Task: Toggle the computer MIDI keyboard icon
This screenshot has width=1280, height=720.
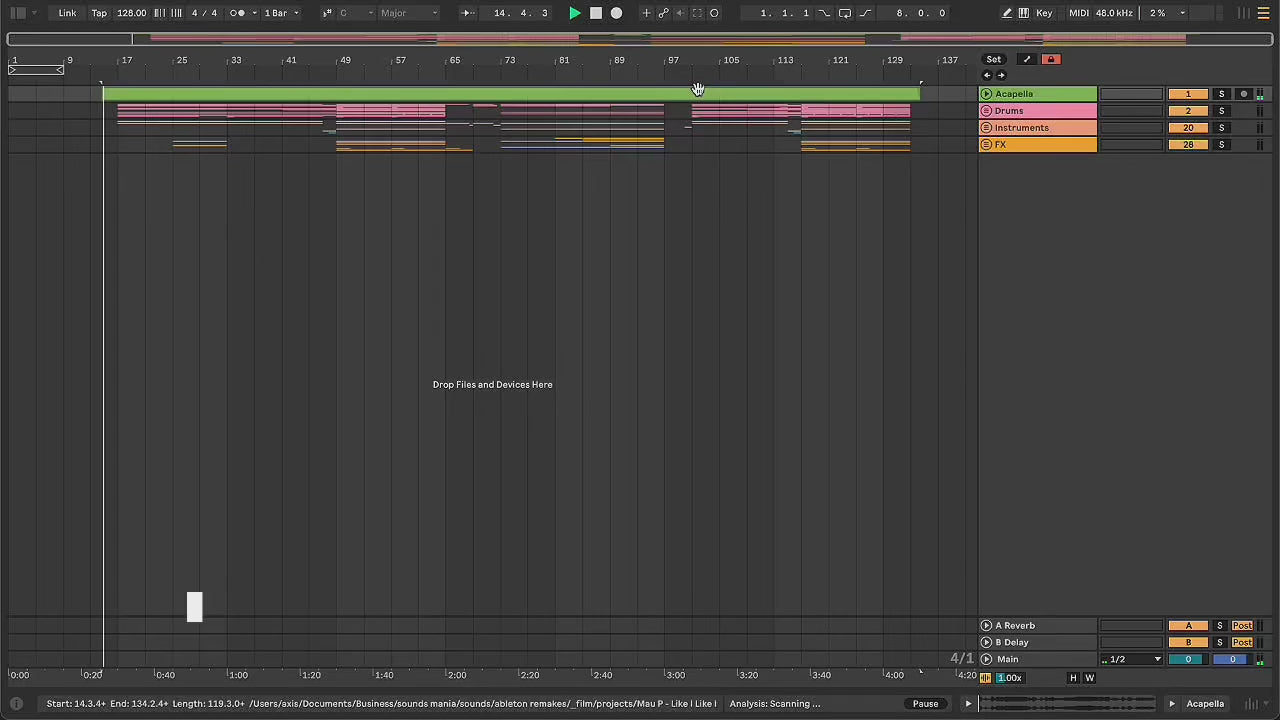Action: point(1023,13)
